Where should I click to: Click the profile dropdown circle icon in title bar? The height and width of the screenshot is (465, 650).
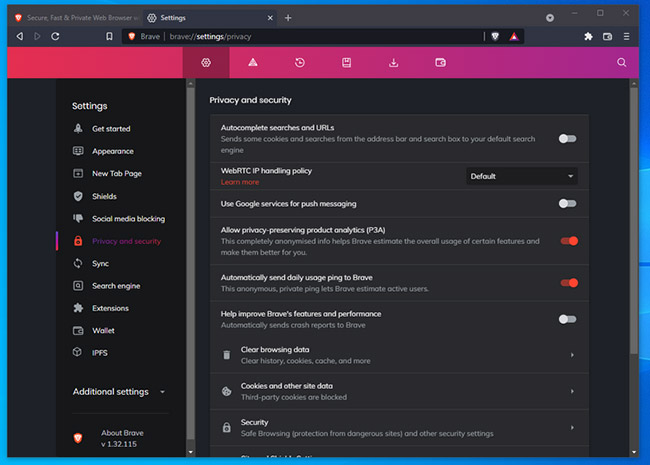(550, 18)
